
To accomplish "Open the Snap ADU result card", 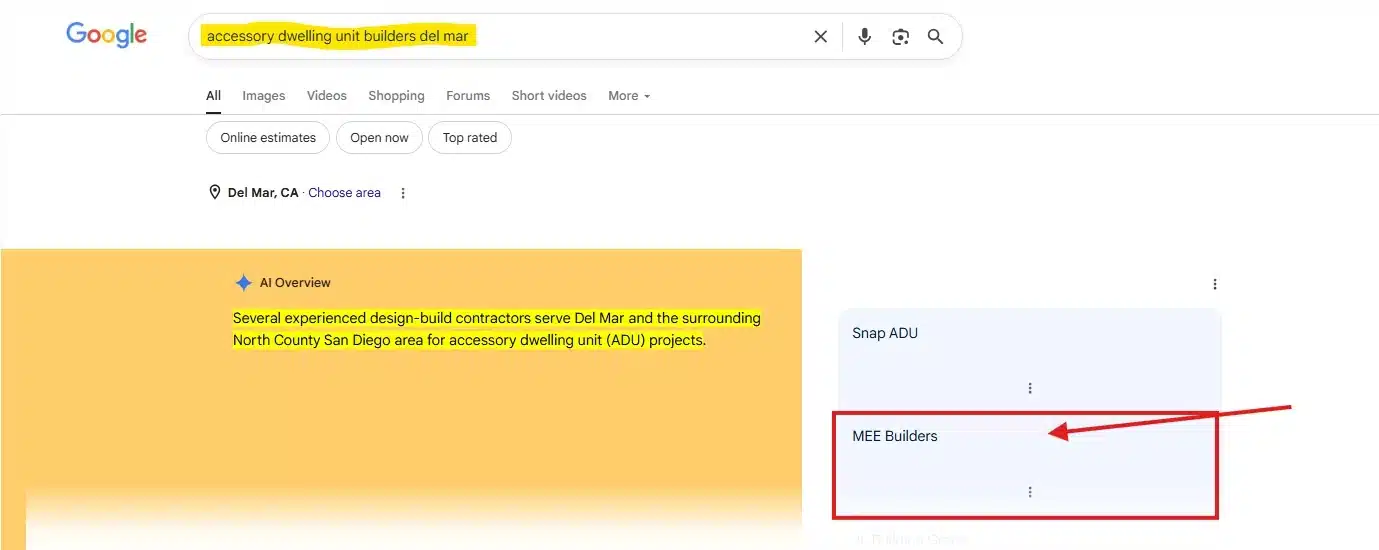I will click(1029, 358).
